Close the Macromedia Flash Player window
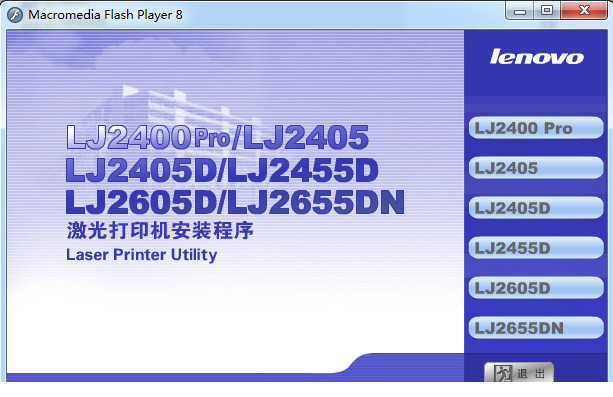613x397 pixels. (x=584, y=11)
